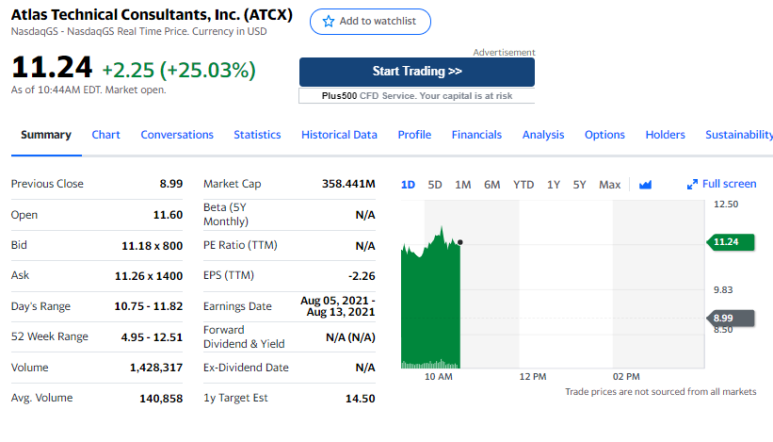Click the 12 PM chart axis label
This screenshot has height=442, width=773.
[x=532, y=377]
